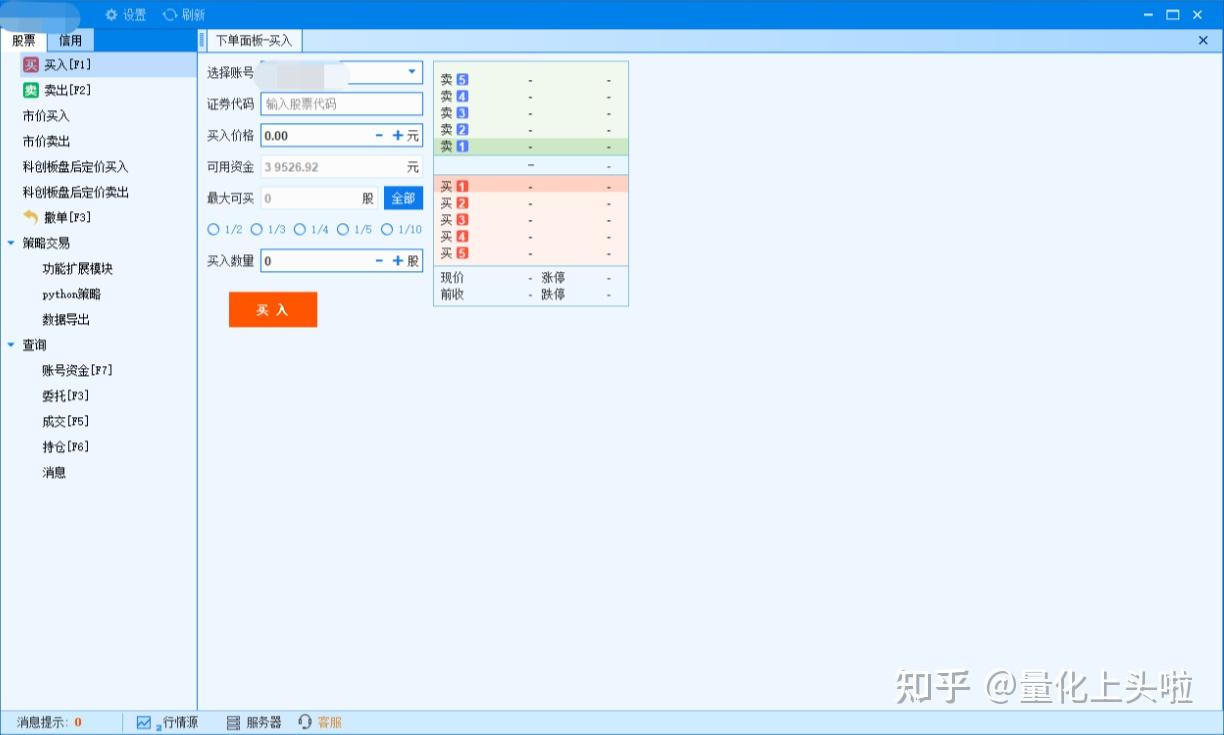Select the 1/3 position radio button
The width and height of the screenshot is (1224, 735).
(255, 229)
